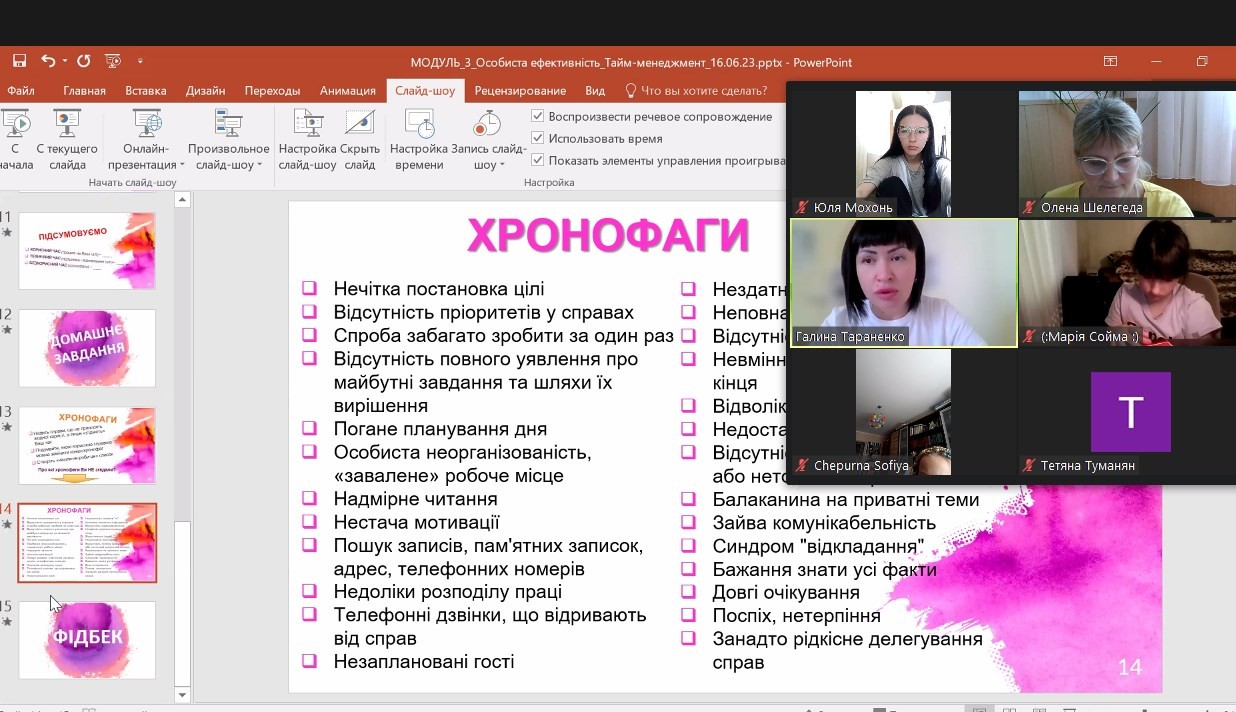Viewport: 1236px width, 712px height.
Task: Uncheck 'Воспроизвести речевое сопровождение' checkbox
Action: pos(538,116)
